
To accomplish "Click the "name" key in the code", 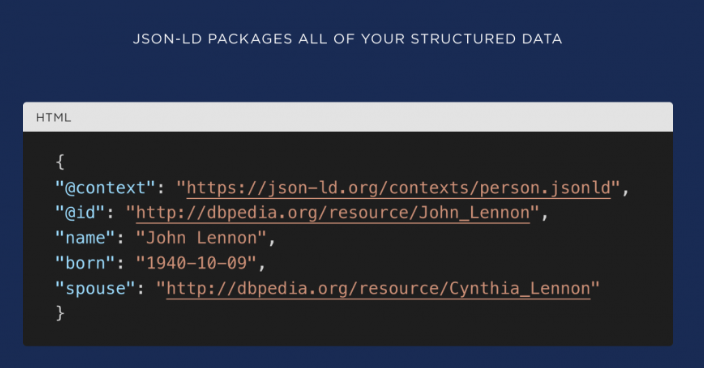I will 85,238.
